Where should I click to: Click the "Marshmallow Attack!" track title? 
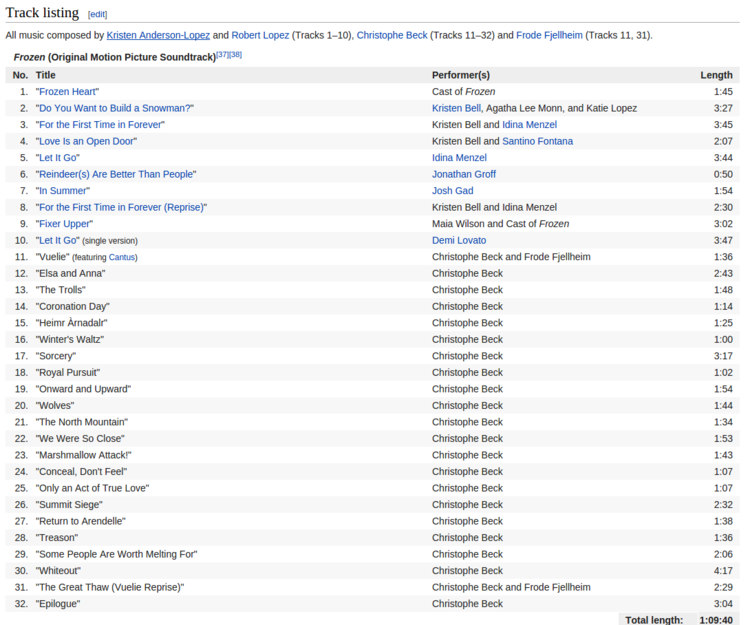tap(84, 455)
